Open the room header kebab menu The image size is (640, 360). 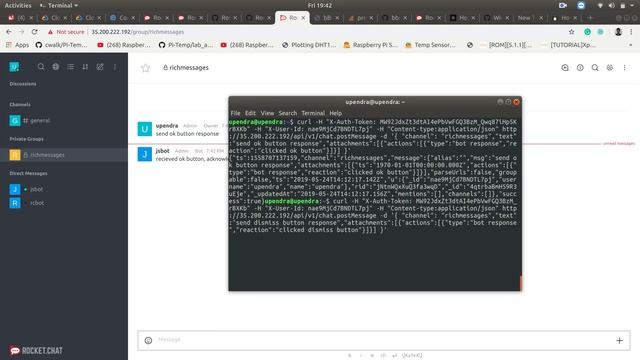(x=624, y=68)
